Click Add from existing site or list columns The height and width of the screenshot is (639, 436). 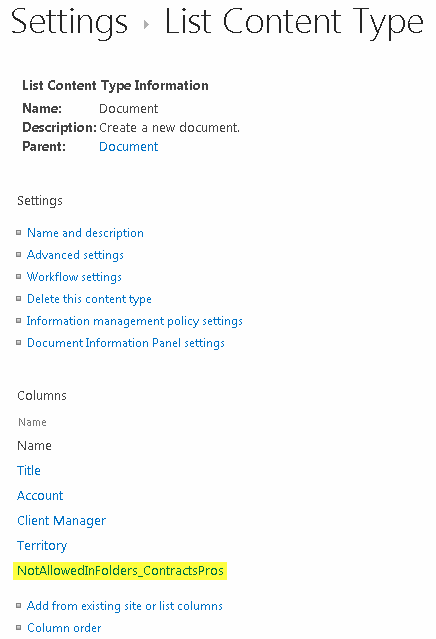(125, 606)
